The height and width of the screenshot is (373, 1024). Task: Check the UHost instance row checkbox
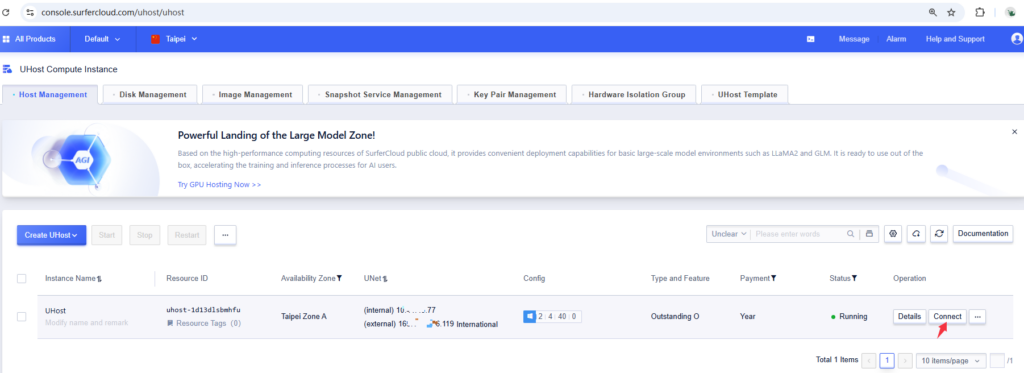22,317
